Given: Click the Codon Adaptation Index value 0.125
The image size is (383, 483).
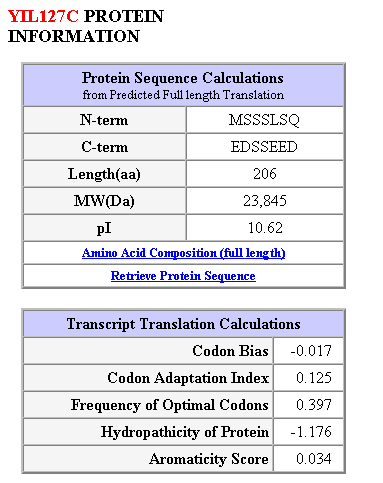Looking at the screenshot, I should click(x=314, y=378).
